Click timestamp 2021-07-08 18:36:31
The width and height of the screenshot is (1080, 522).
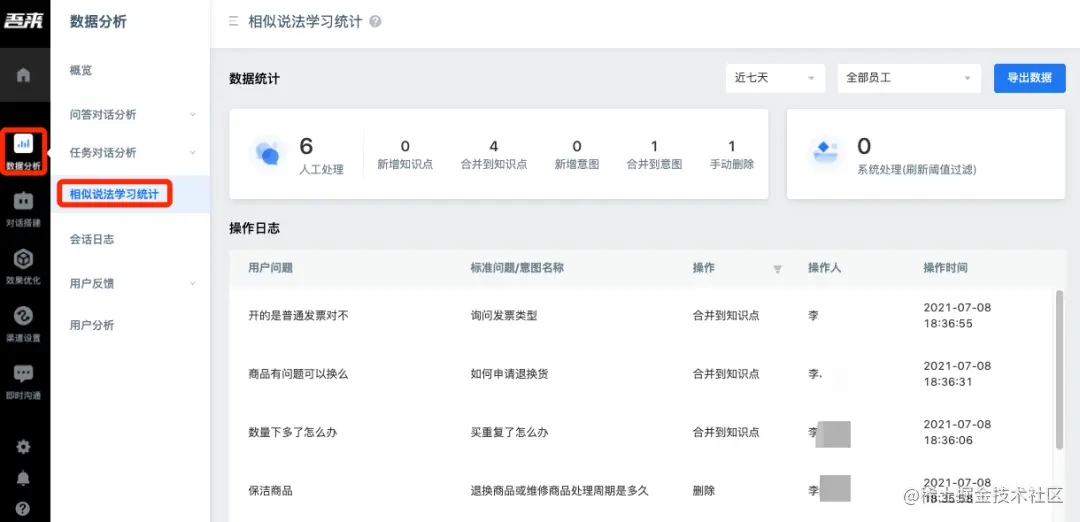coord(957,374)
